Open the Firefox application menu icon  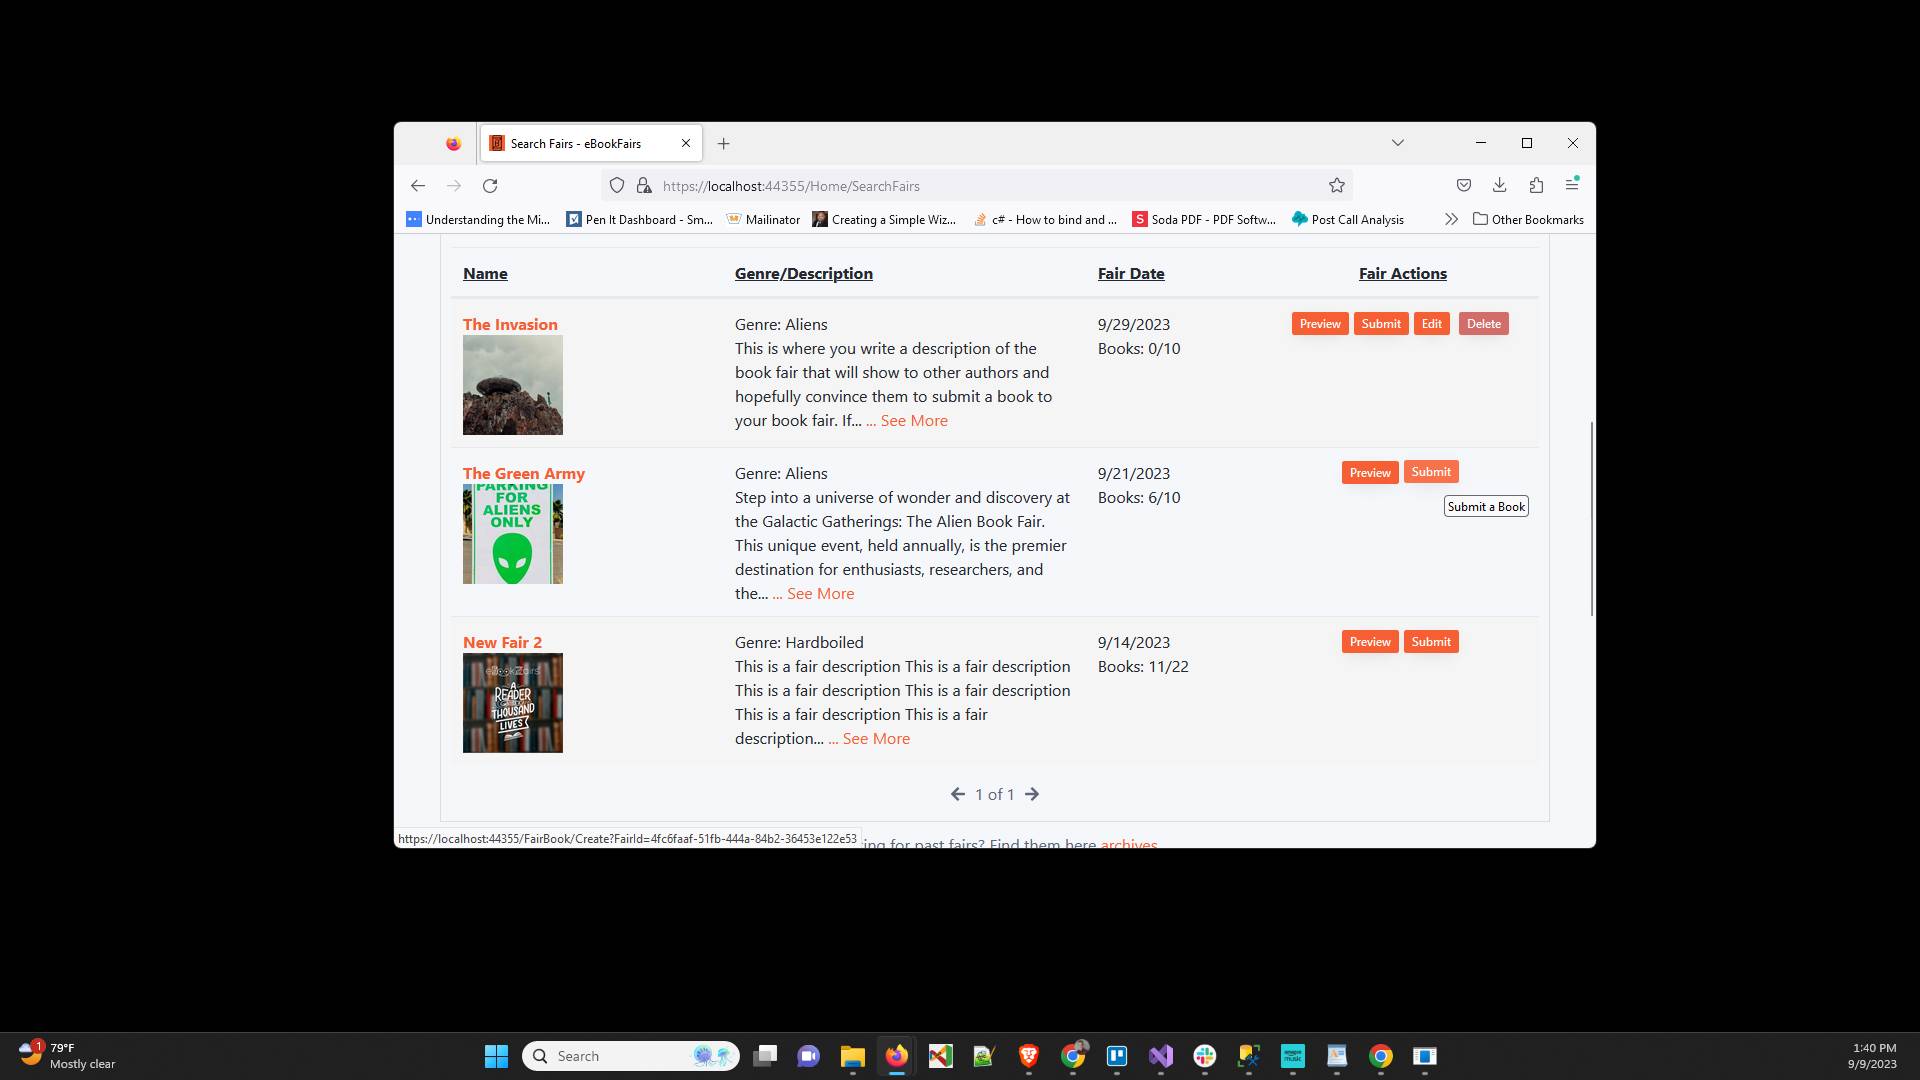(1573, 185)
